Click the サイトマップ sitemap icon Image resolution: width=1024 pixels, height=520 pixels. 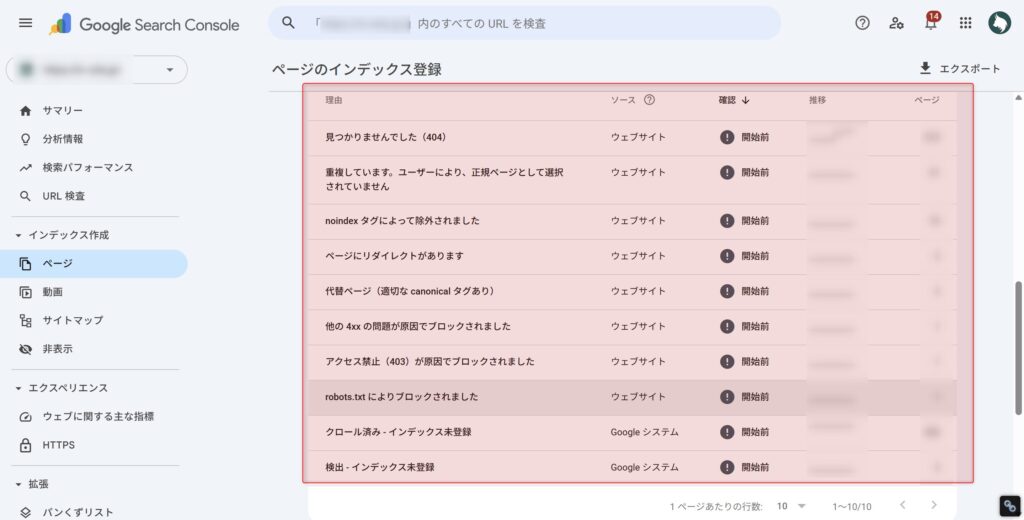click(25, 321)
